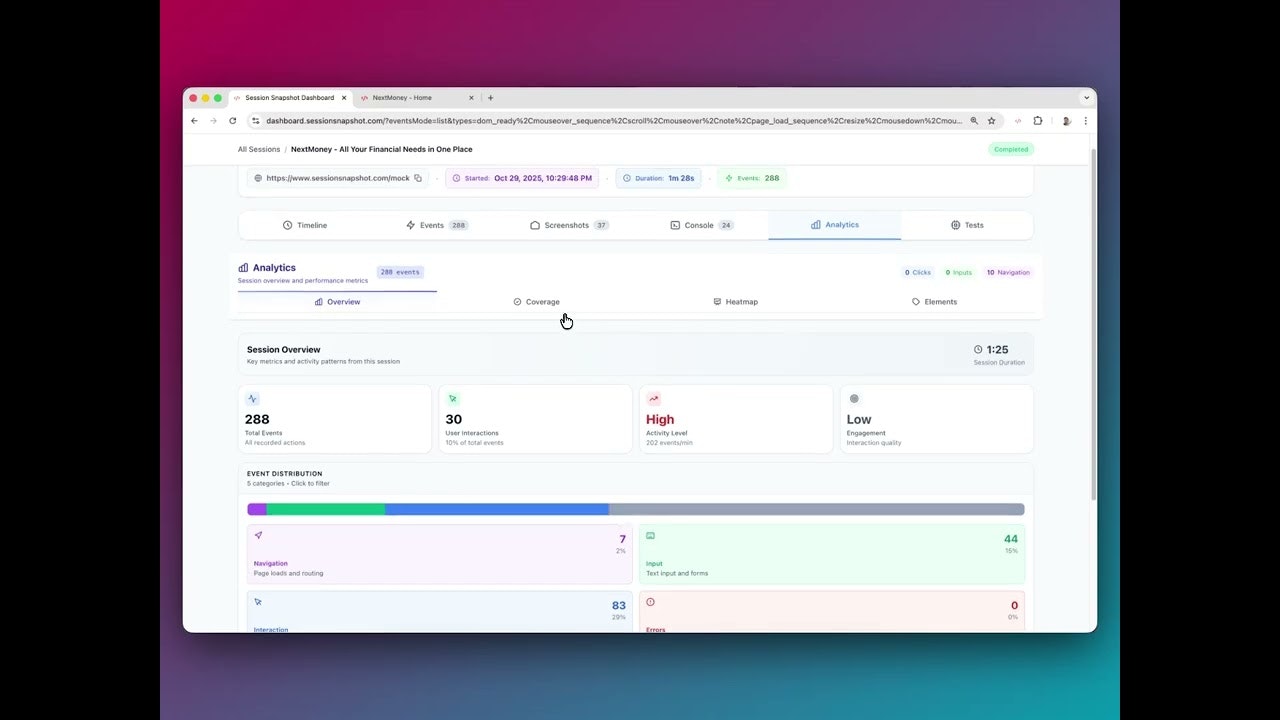Open the browser Extensions puzzle icon
1280x720 pixels.
(1038, 121)
